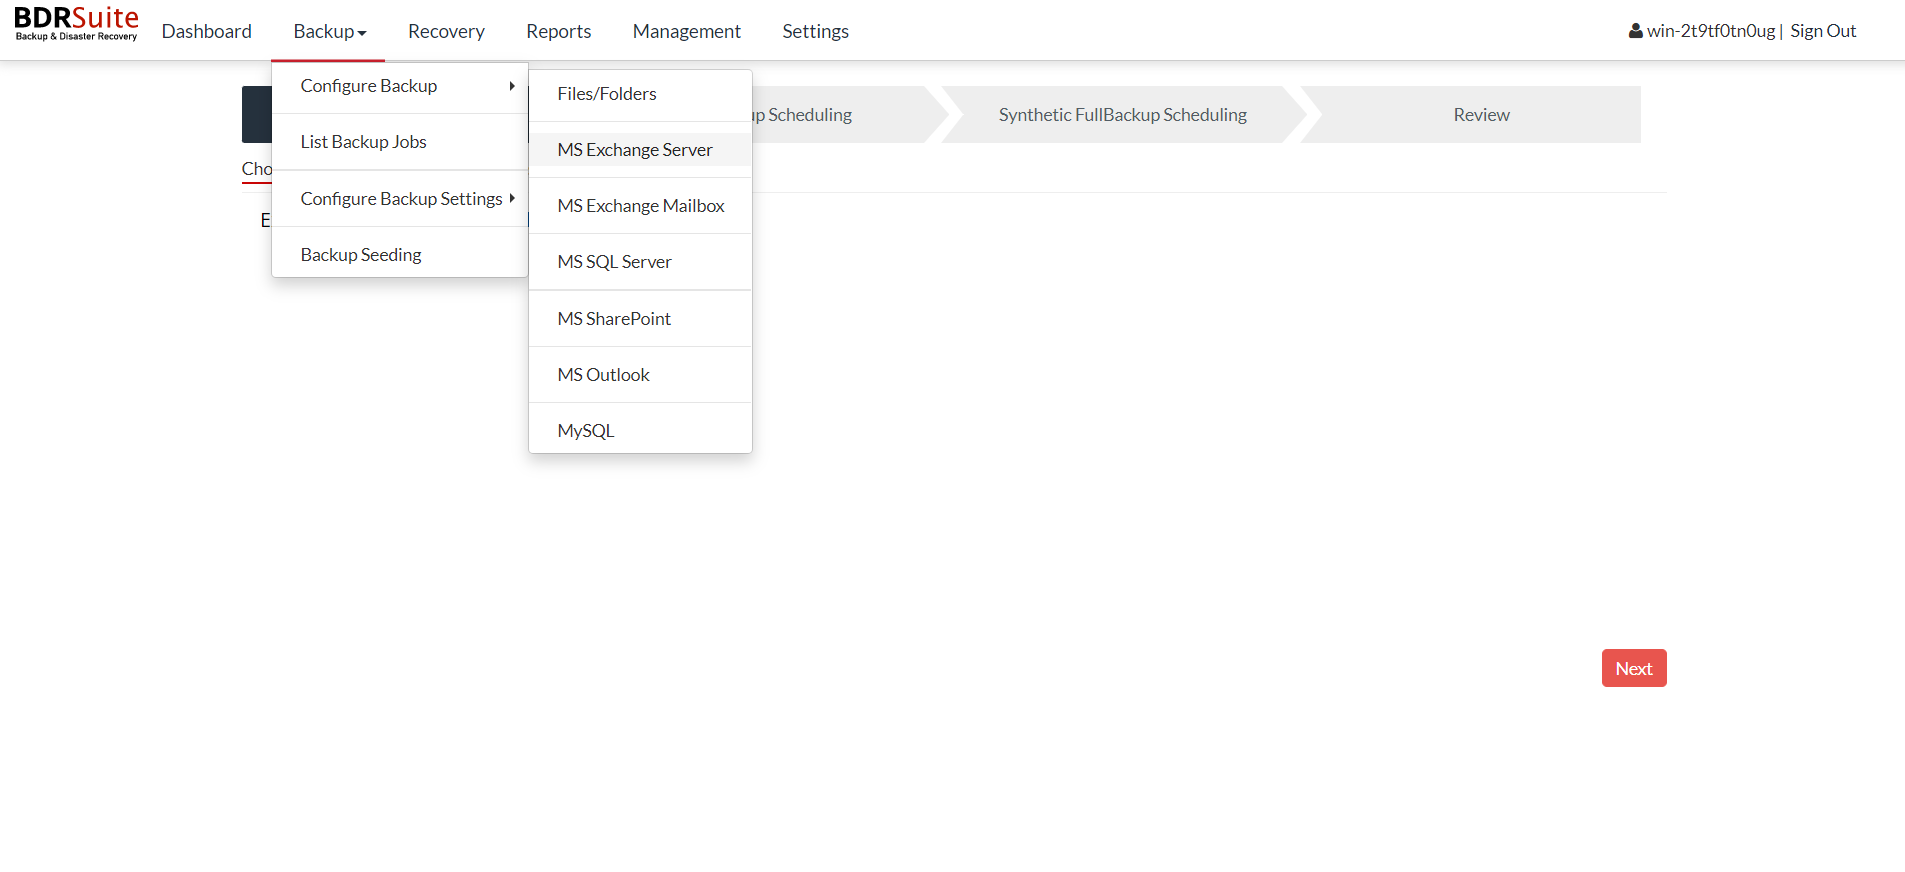Image resolution: width=1905 pixels, height=872 pixels.
Task: Choose MS SQL Server backup
Action: pos(640,262)
